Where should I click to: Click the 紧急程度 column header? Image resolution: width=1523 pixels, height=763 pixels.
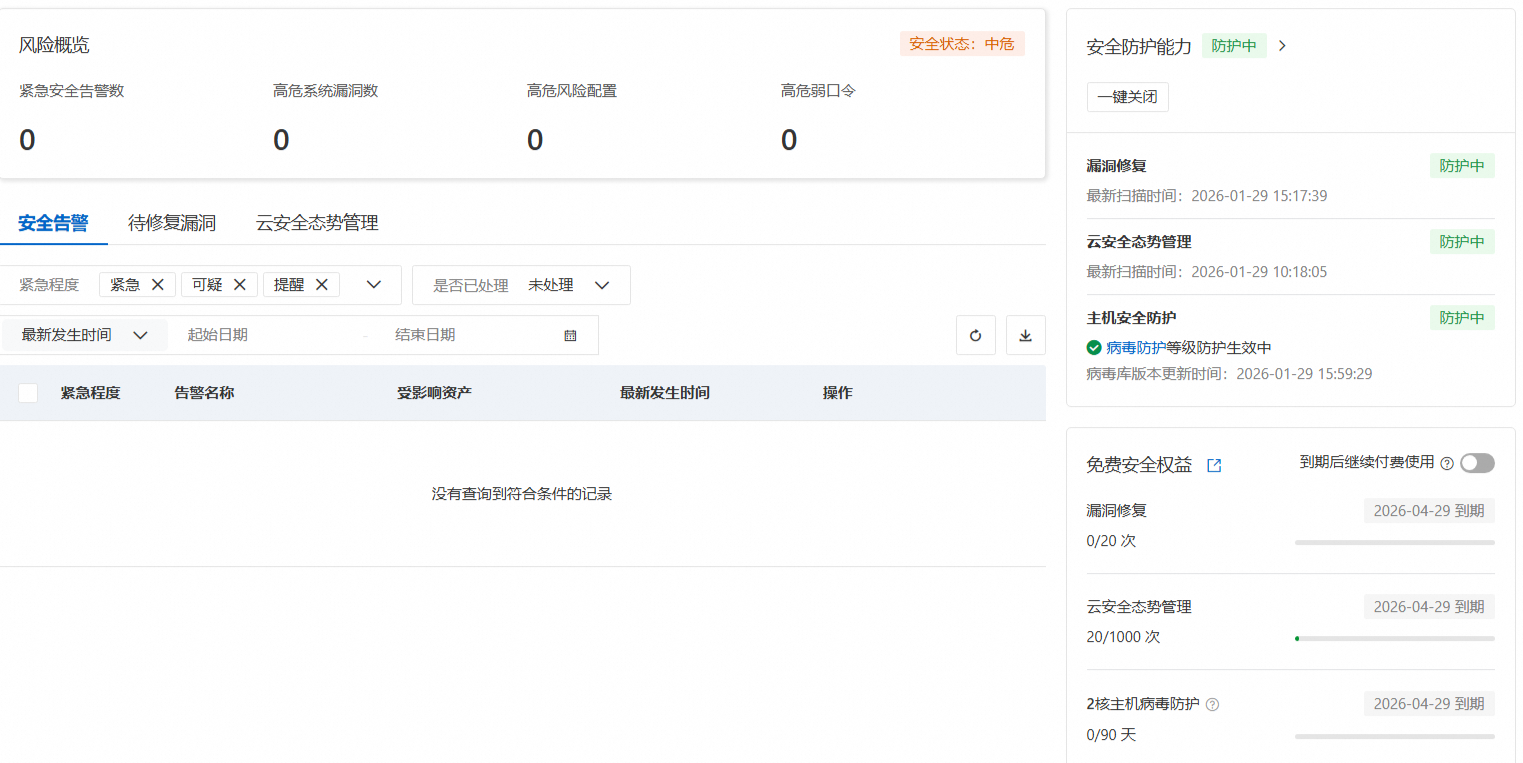click(91, 393)
